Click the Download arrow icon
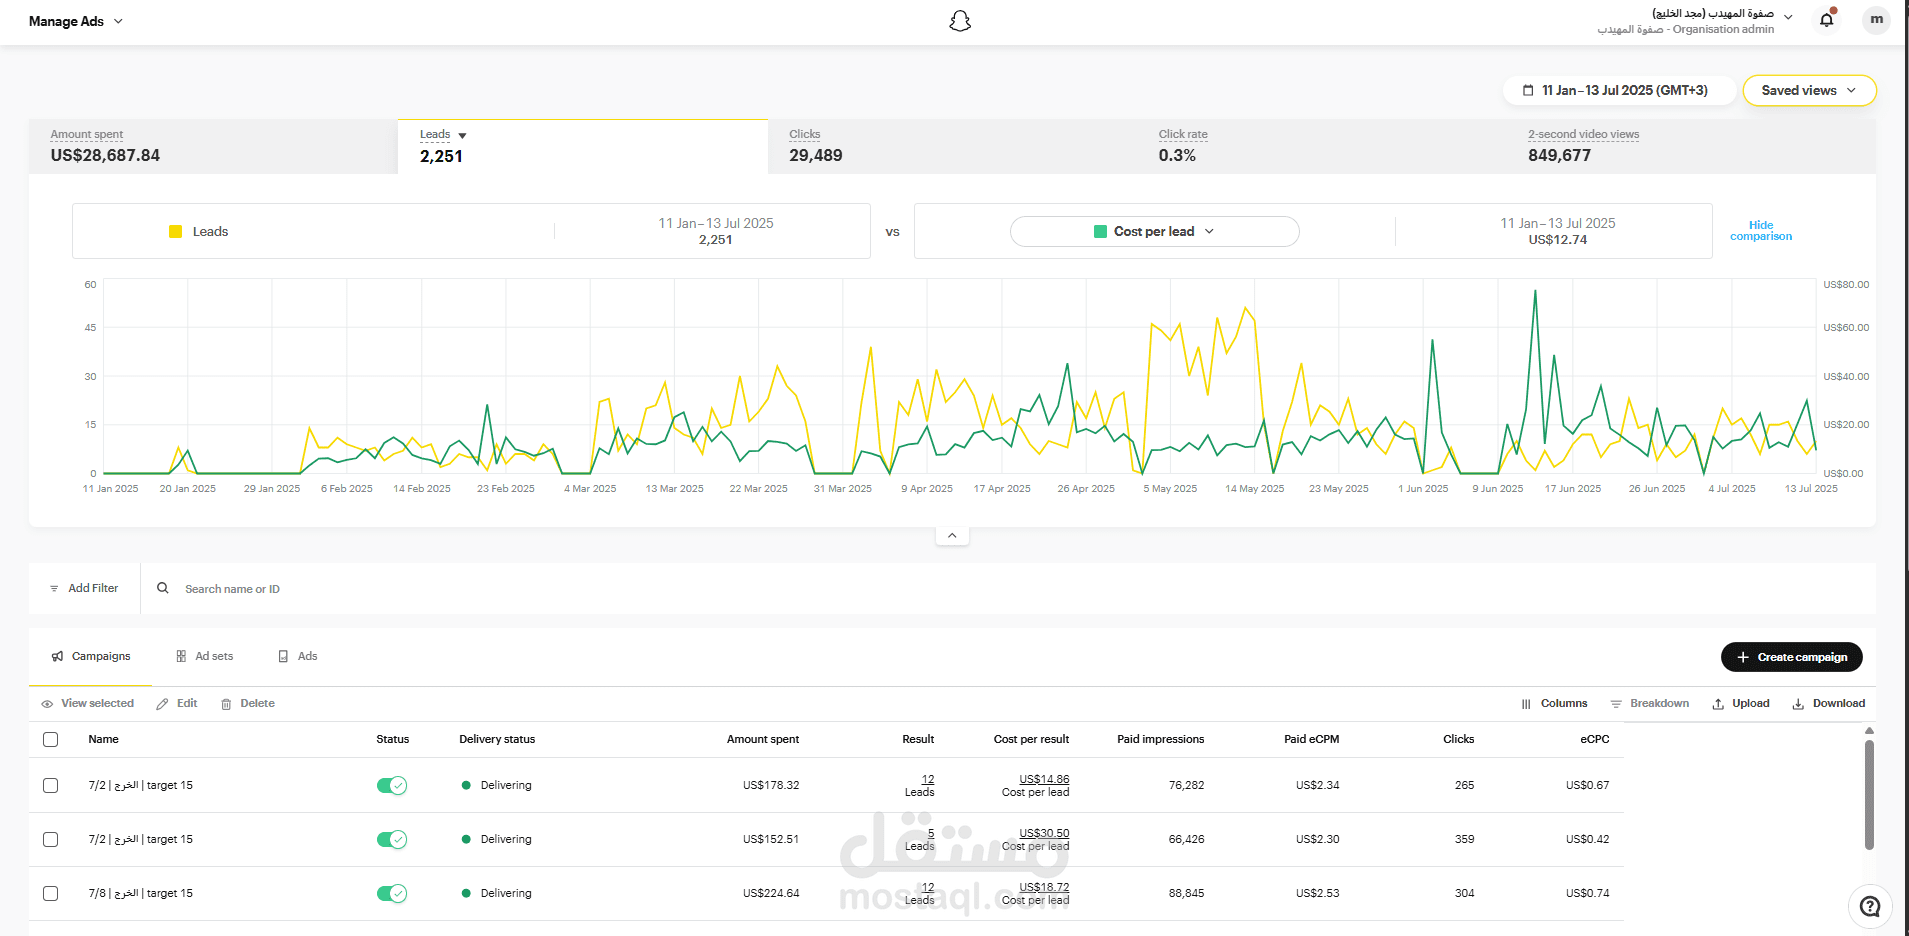The image size is (1909, 936). 1798,704
